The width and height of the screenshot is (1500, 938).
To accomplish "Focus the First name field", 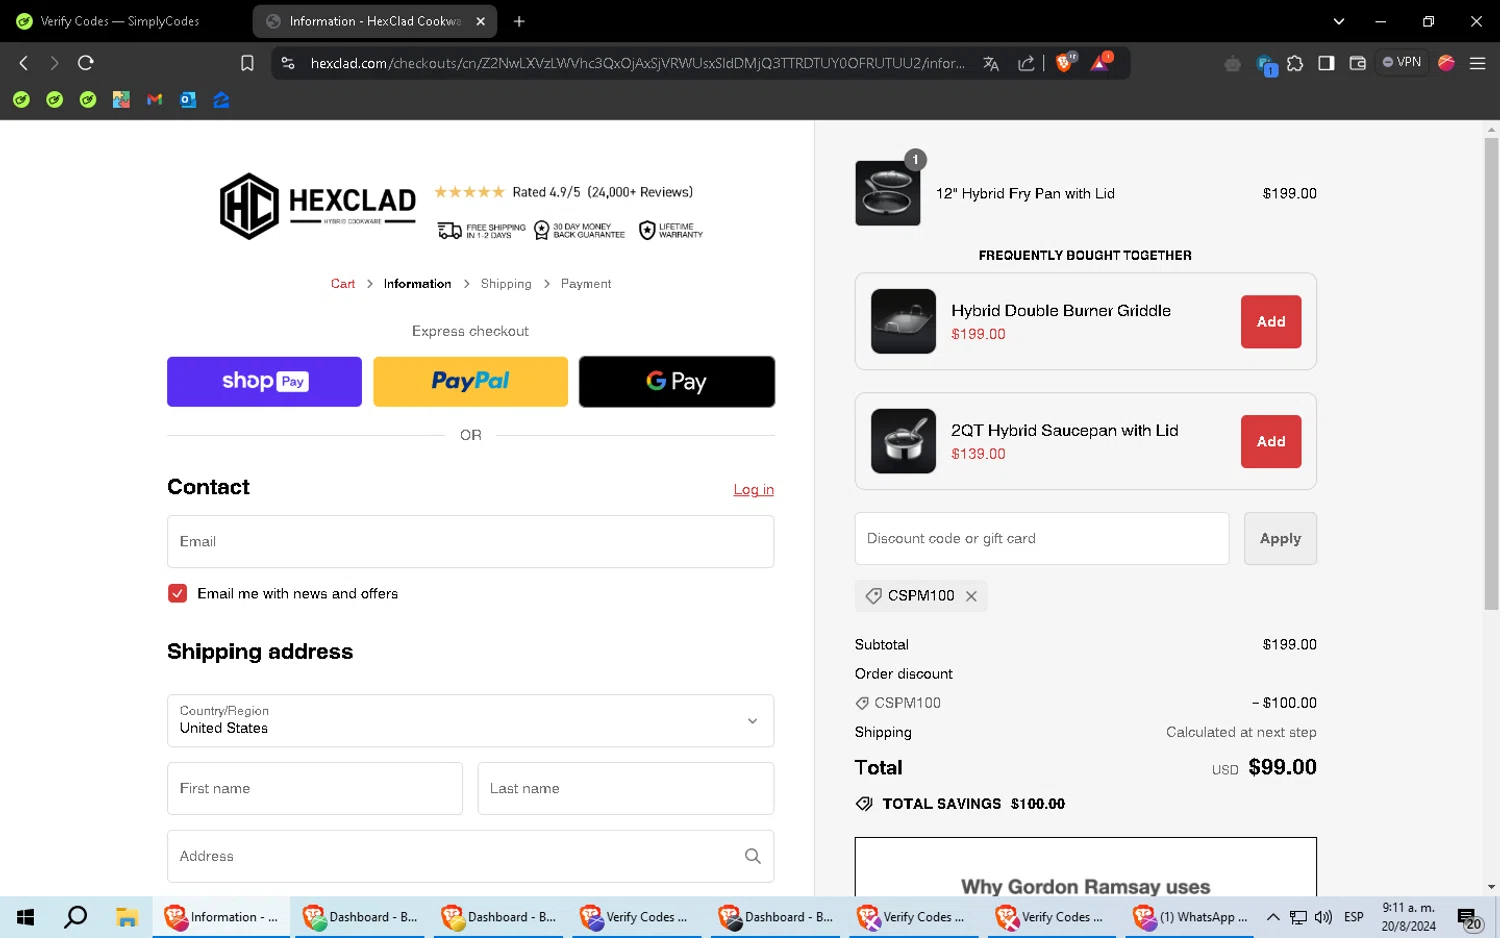I will coord(315,789).
